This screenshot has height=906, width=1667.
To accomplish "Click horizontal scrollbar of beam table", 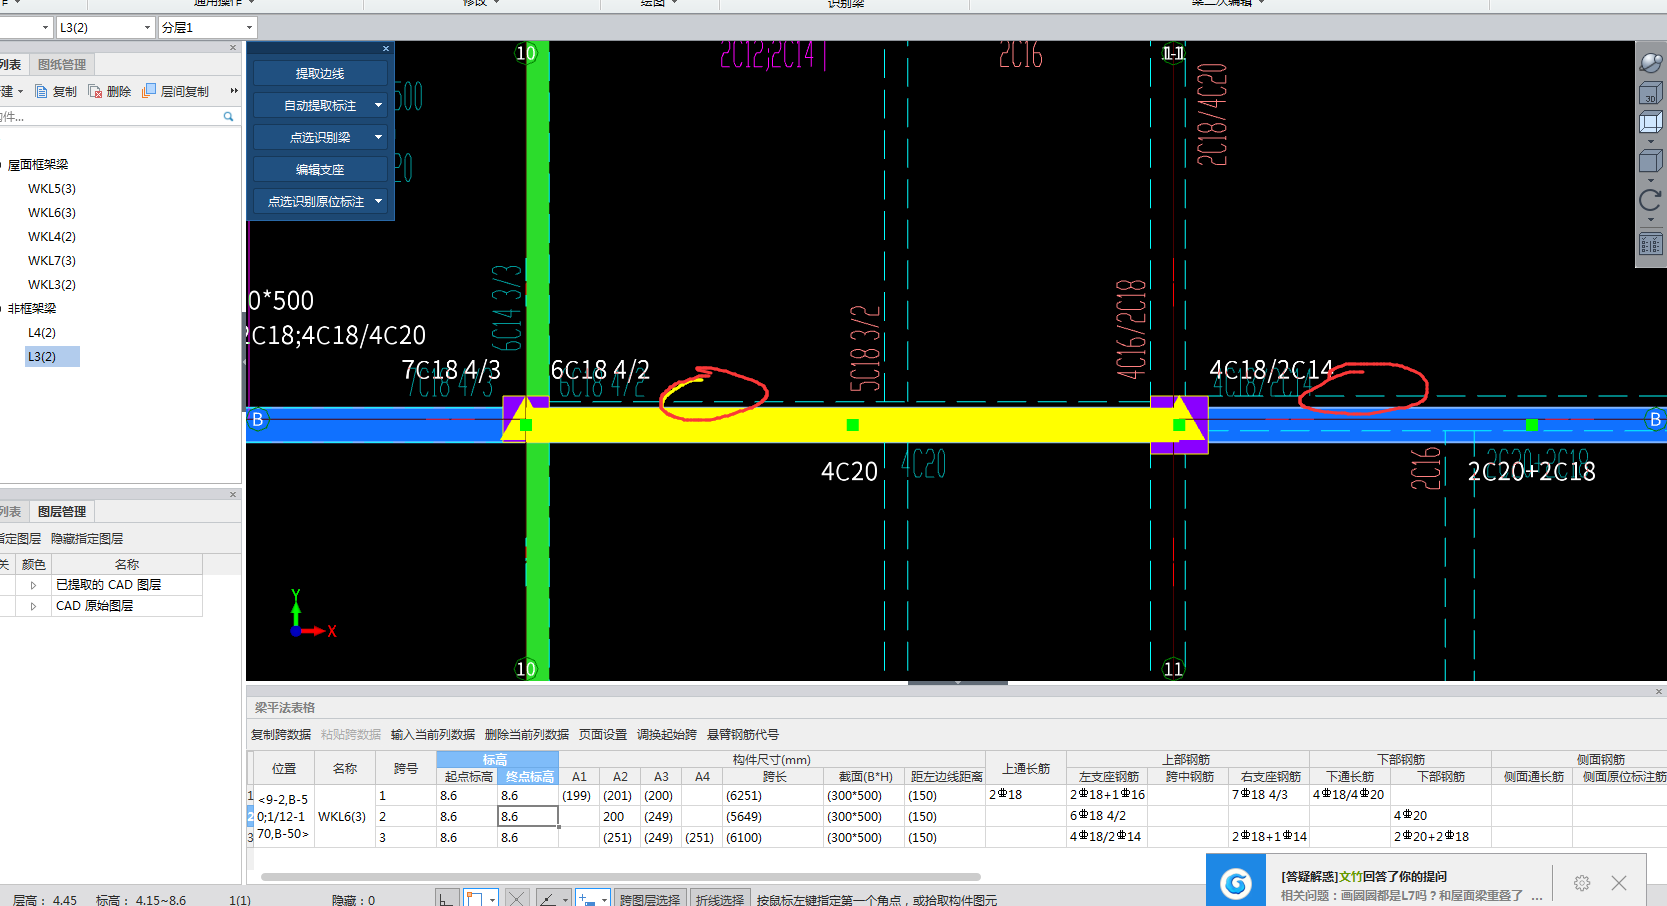I will [620, 877].
